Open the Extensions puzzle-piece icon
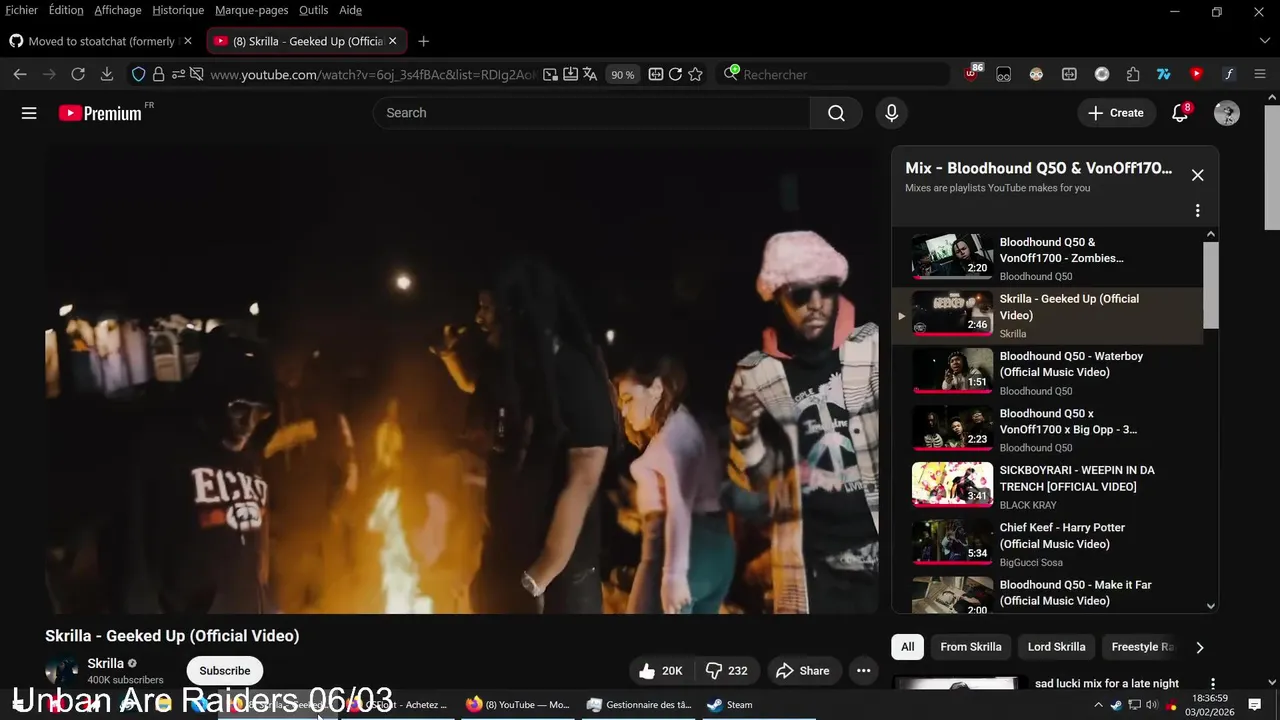Screen dimensions: 1280x720 [x=1132, y=74]
